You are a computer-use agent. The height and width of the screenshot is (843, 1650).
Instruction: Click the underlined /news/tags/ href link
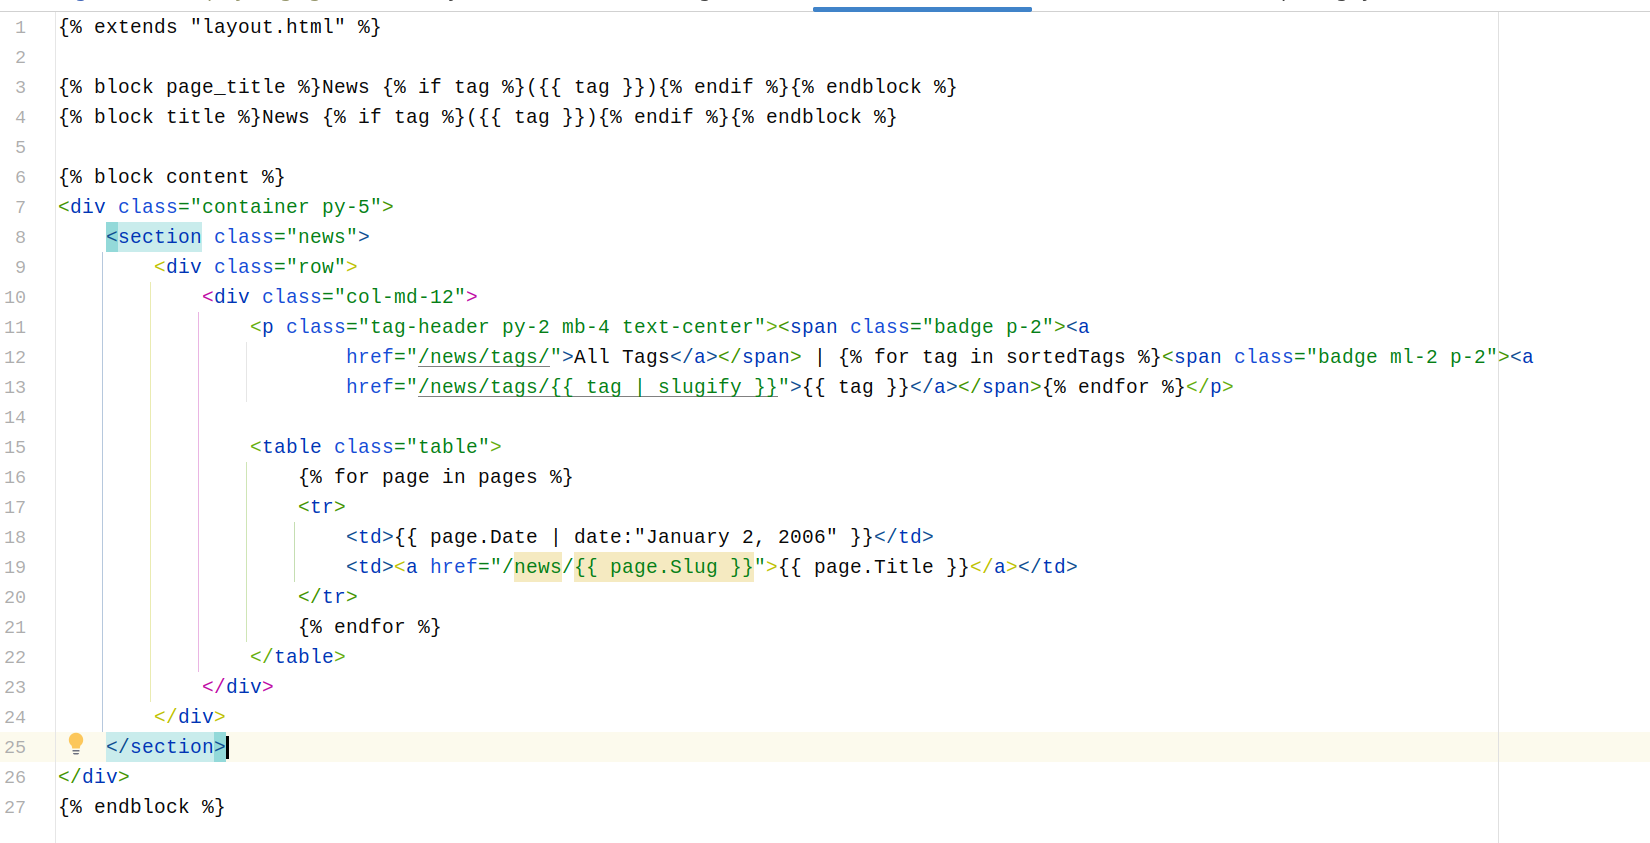coord(484,357)
